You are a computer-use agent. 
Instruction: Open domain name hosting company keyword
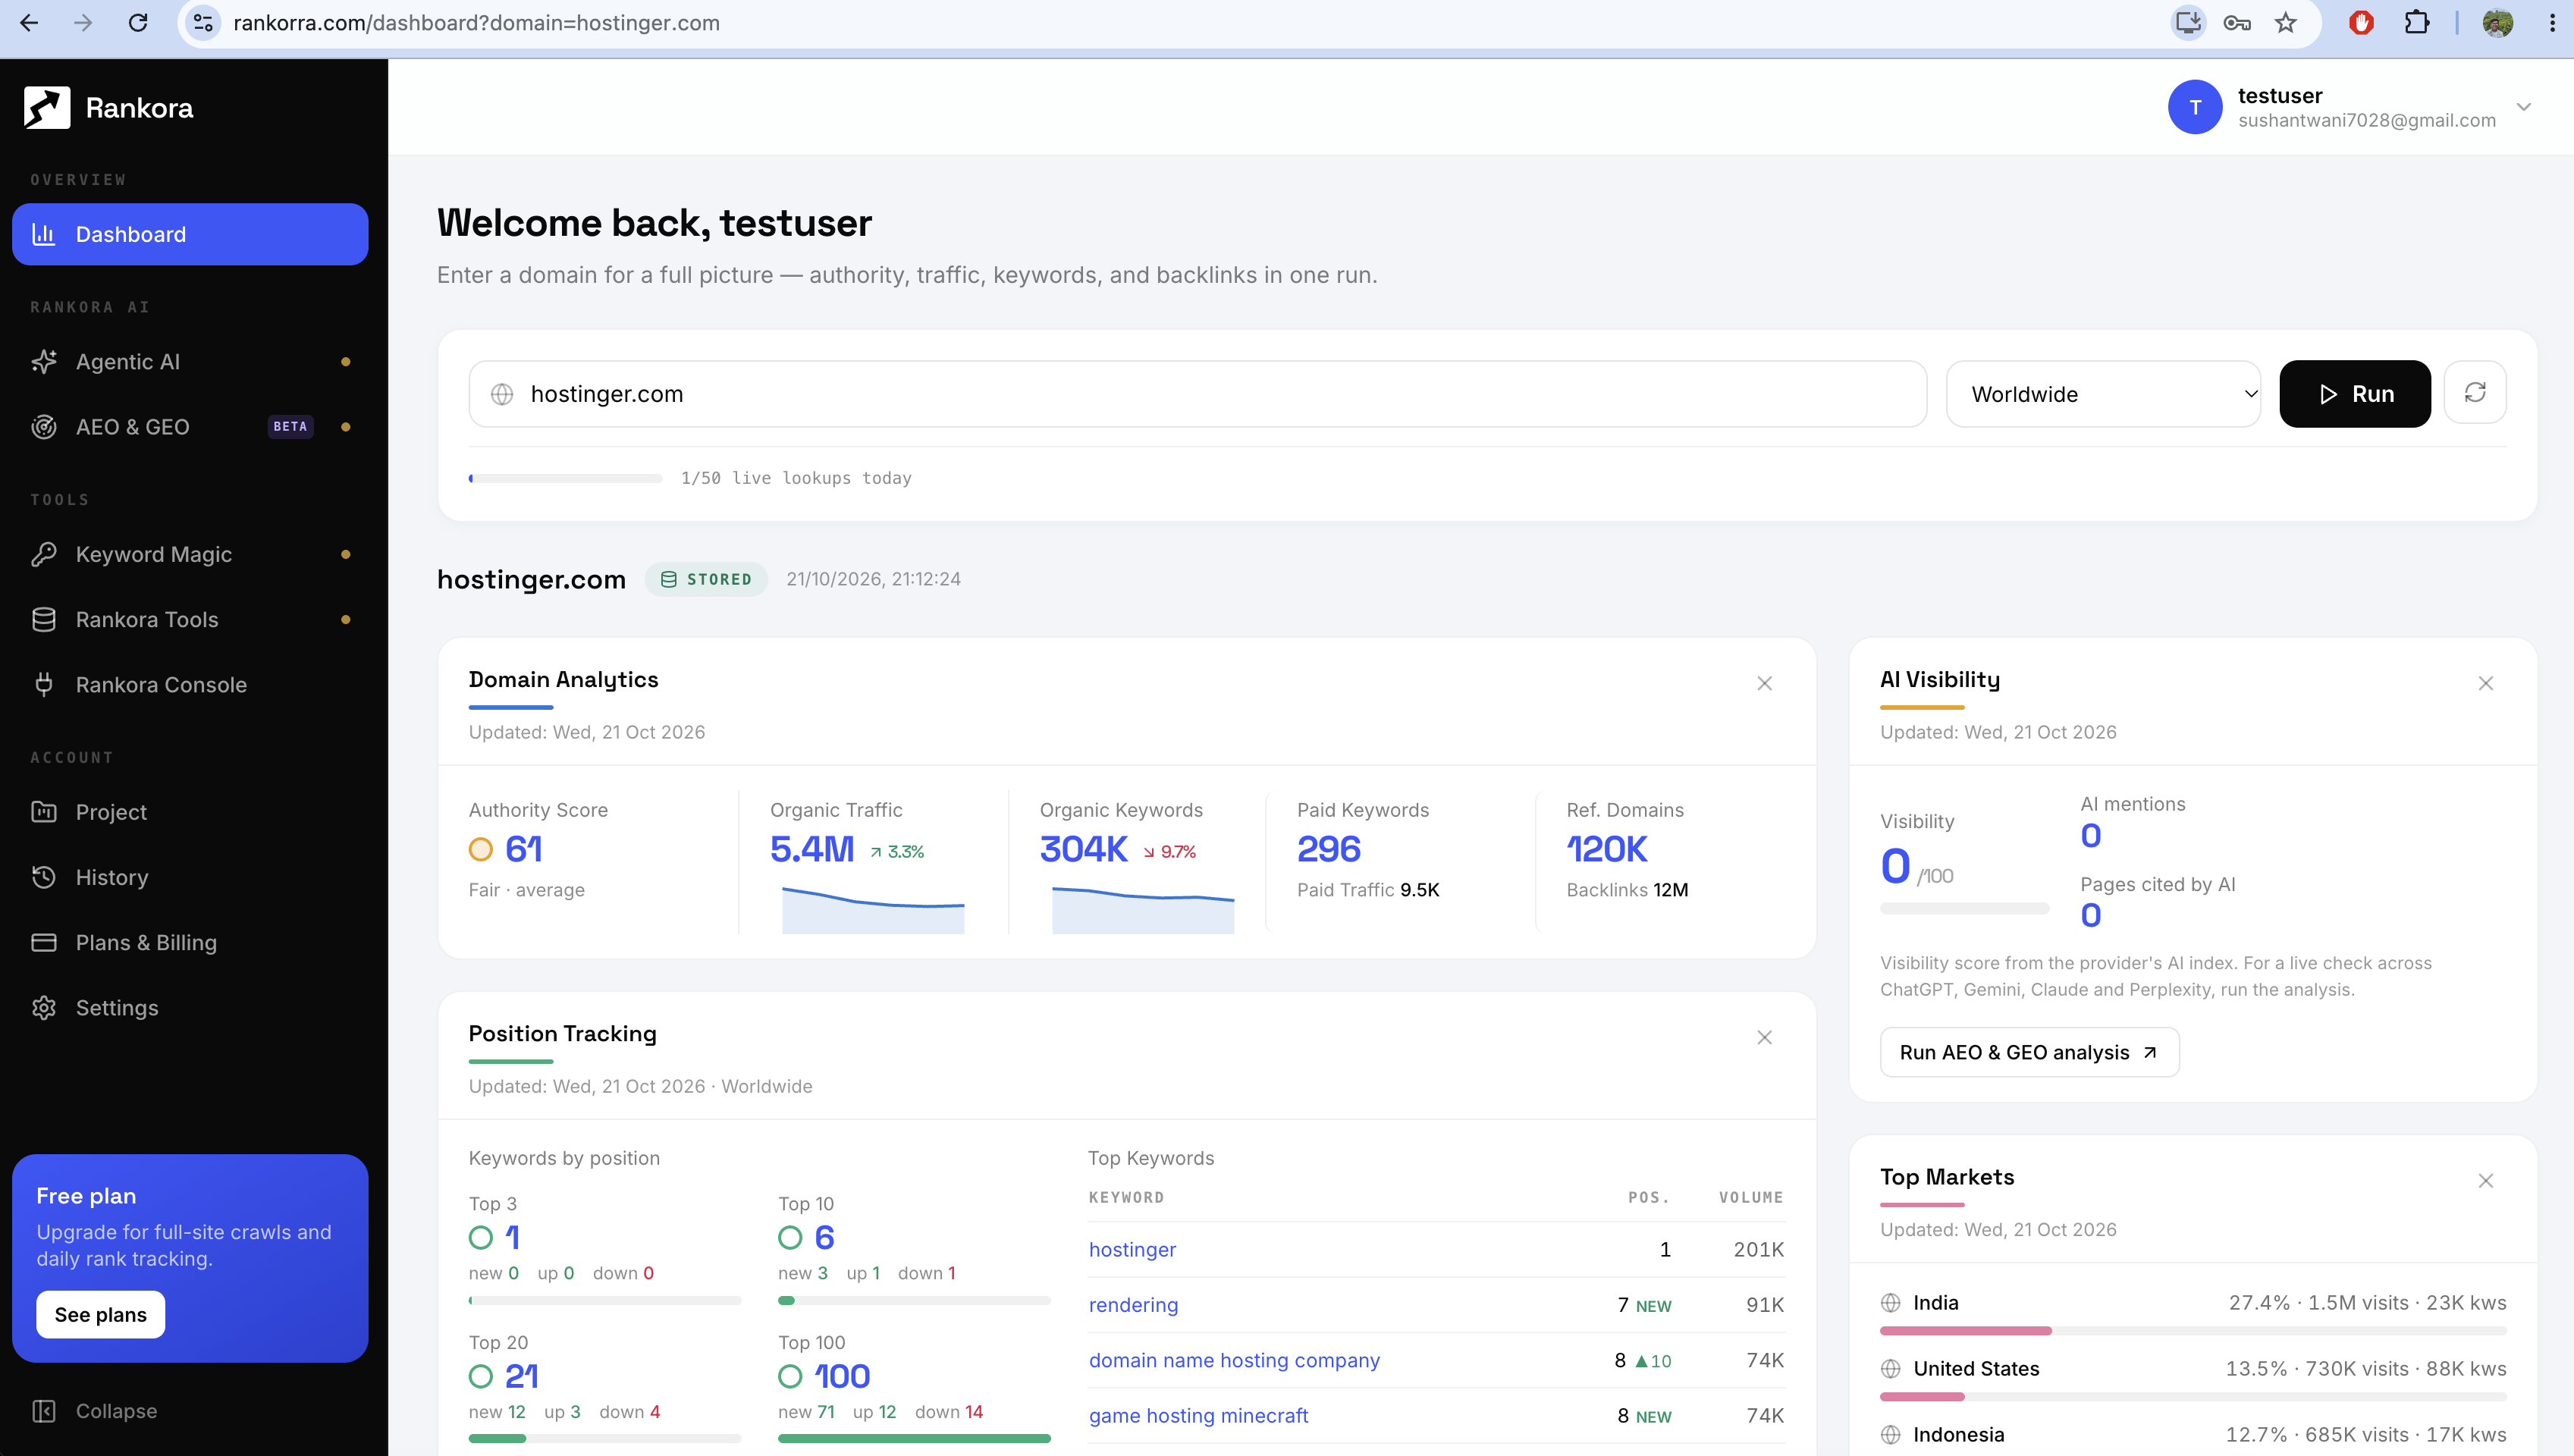tap(1234, 1360)
